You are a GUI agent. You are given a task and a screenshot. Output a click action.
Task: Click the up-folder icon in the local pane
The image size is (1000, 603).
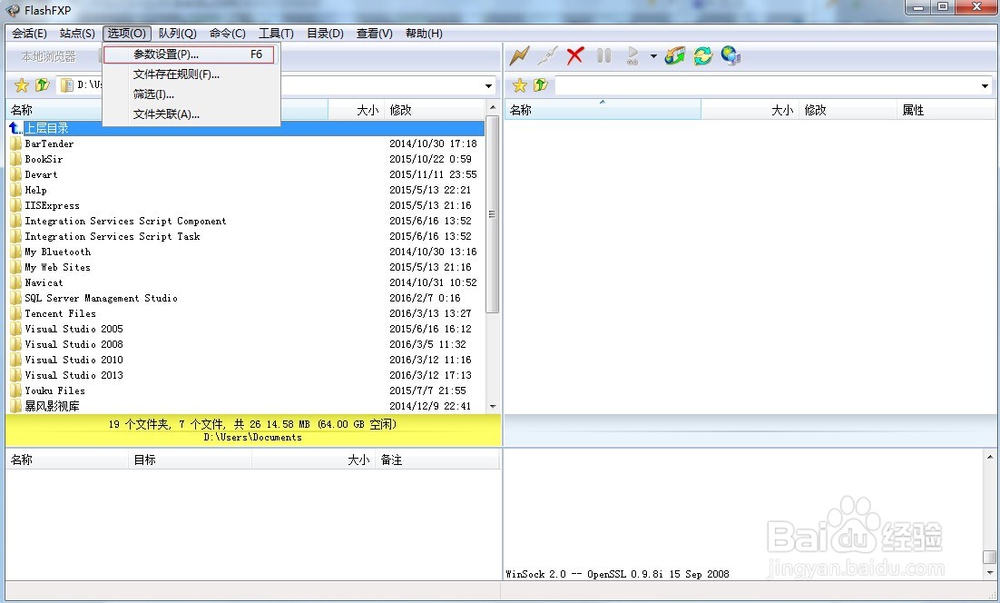pyautogui.click(x=42, y=85)
